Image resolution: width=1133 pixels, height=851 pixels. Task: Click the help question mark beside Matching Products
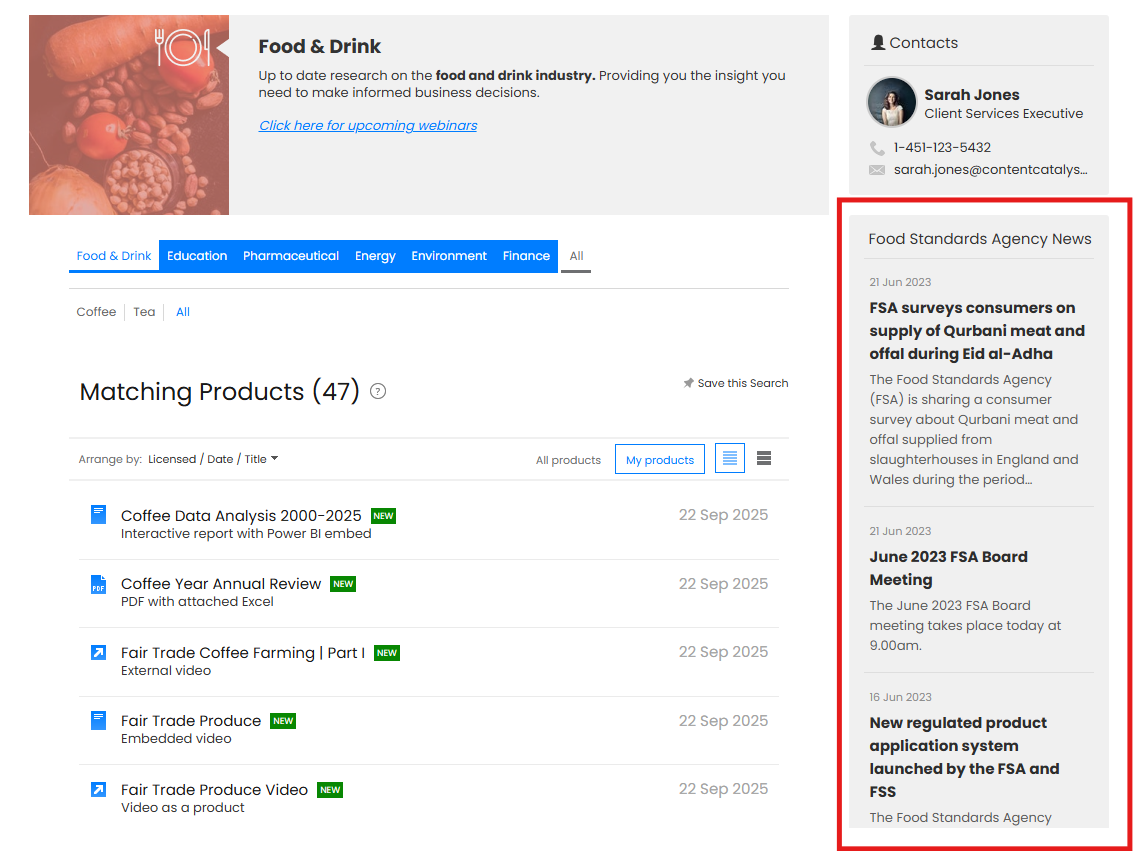(x=378, y=392)
